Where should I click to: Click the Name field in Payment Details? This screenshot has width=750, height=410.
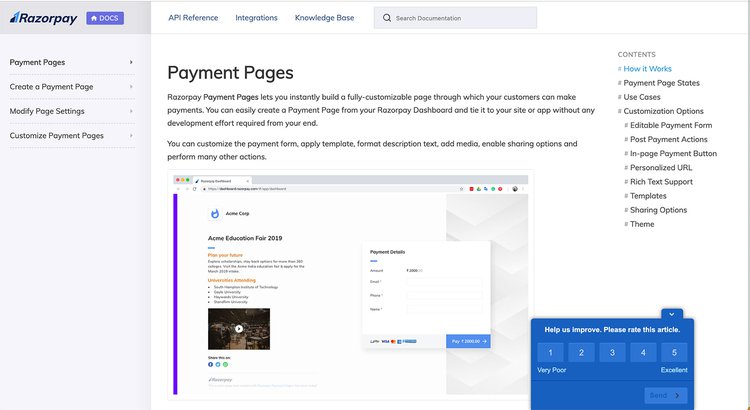click(444, 309)
